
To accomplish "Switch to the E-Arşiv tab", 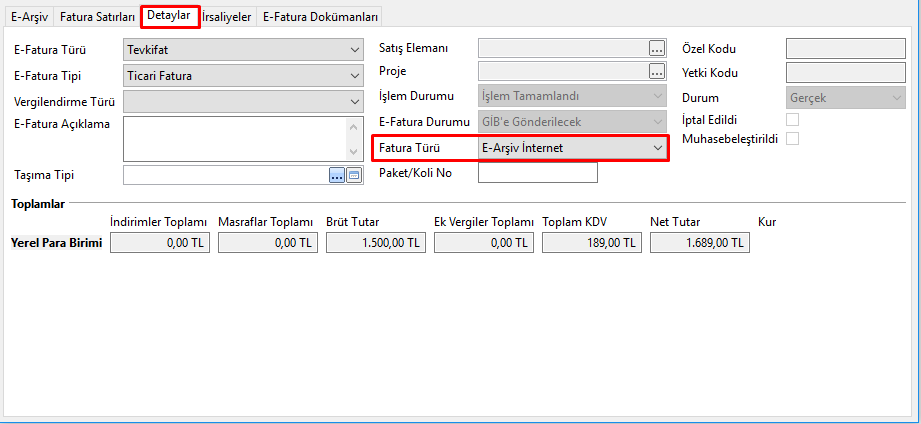I will pos(27,17).
